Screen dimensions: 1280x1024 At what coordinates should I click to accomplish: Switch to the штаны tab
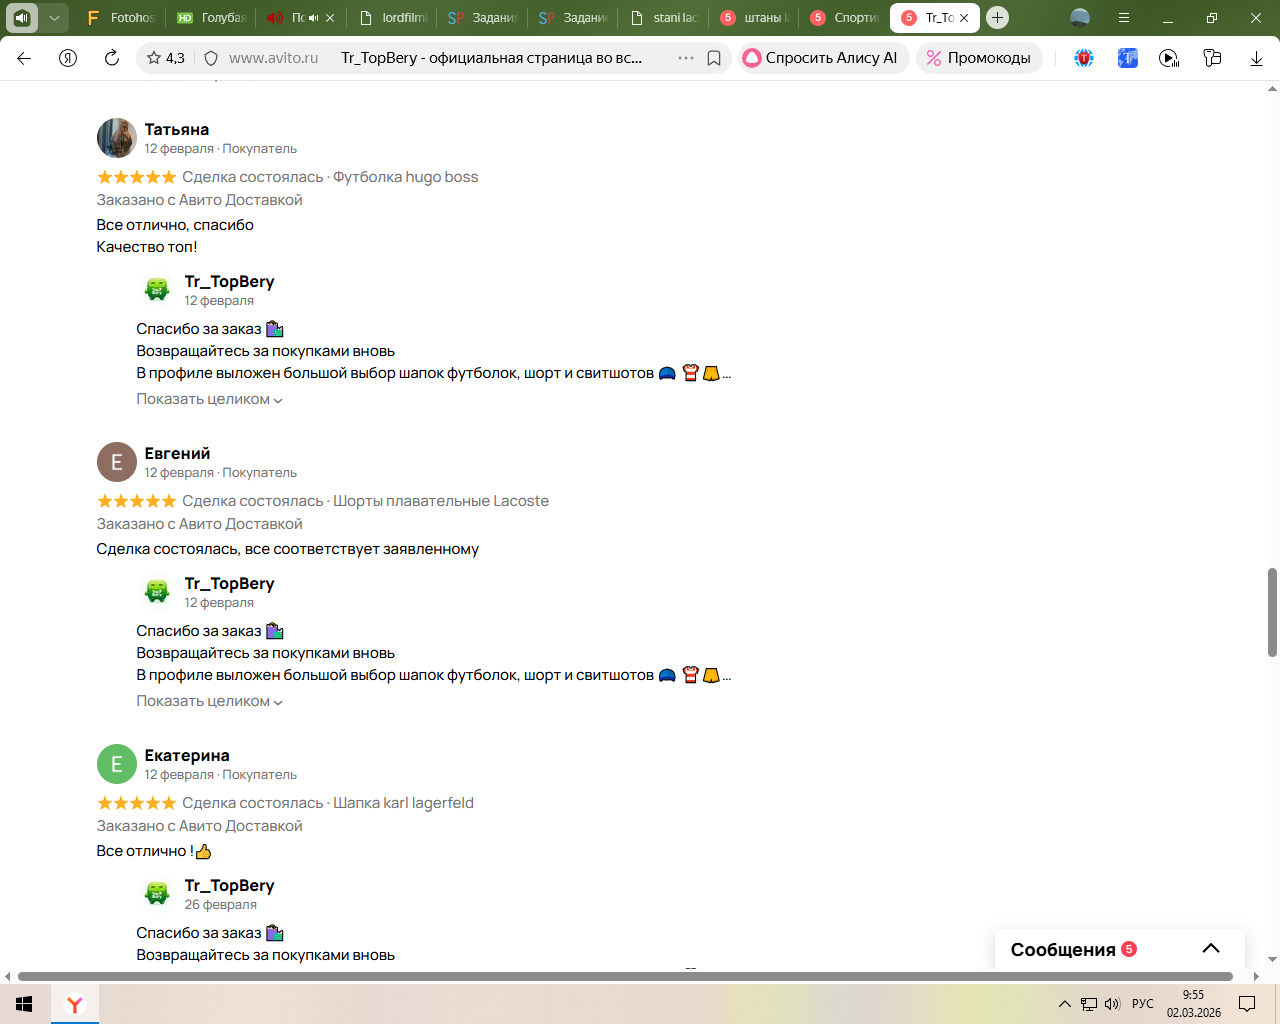(x=755, y=17)
